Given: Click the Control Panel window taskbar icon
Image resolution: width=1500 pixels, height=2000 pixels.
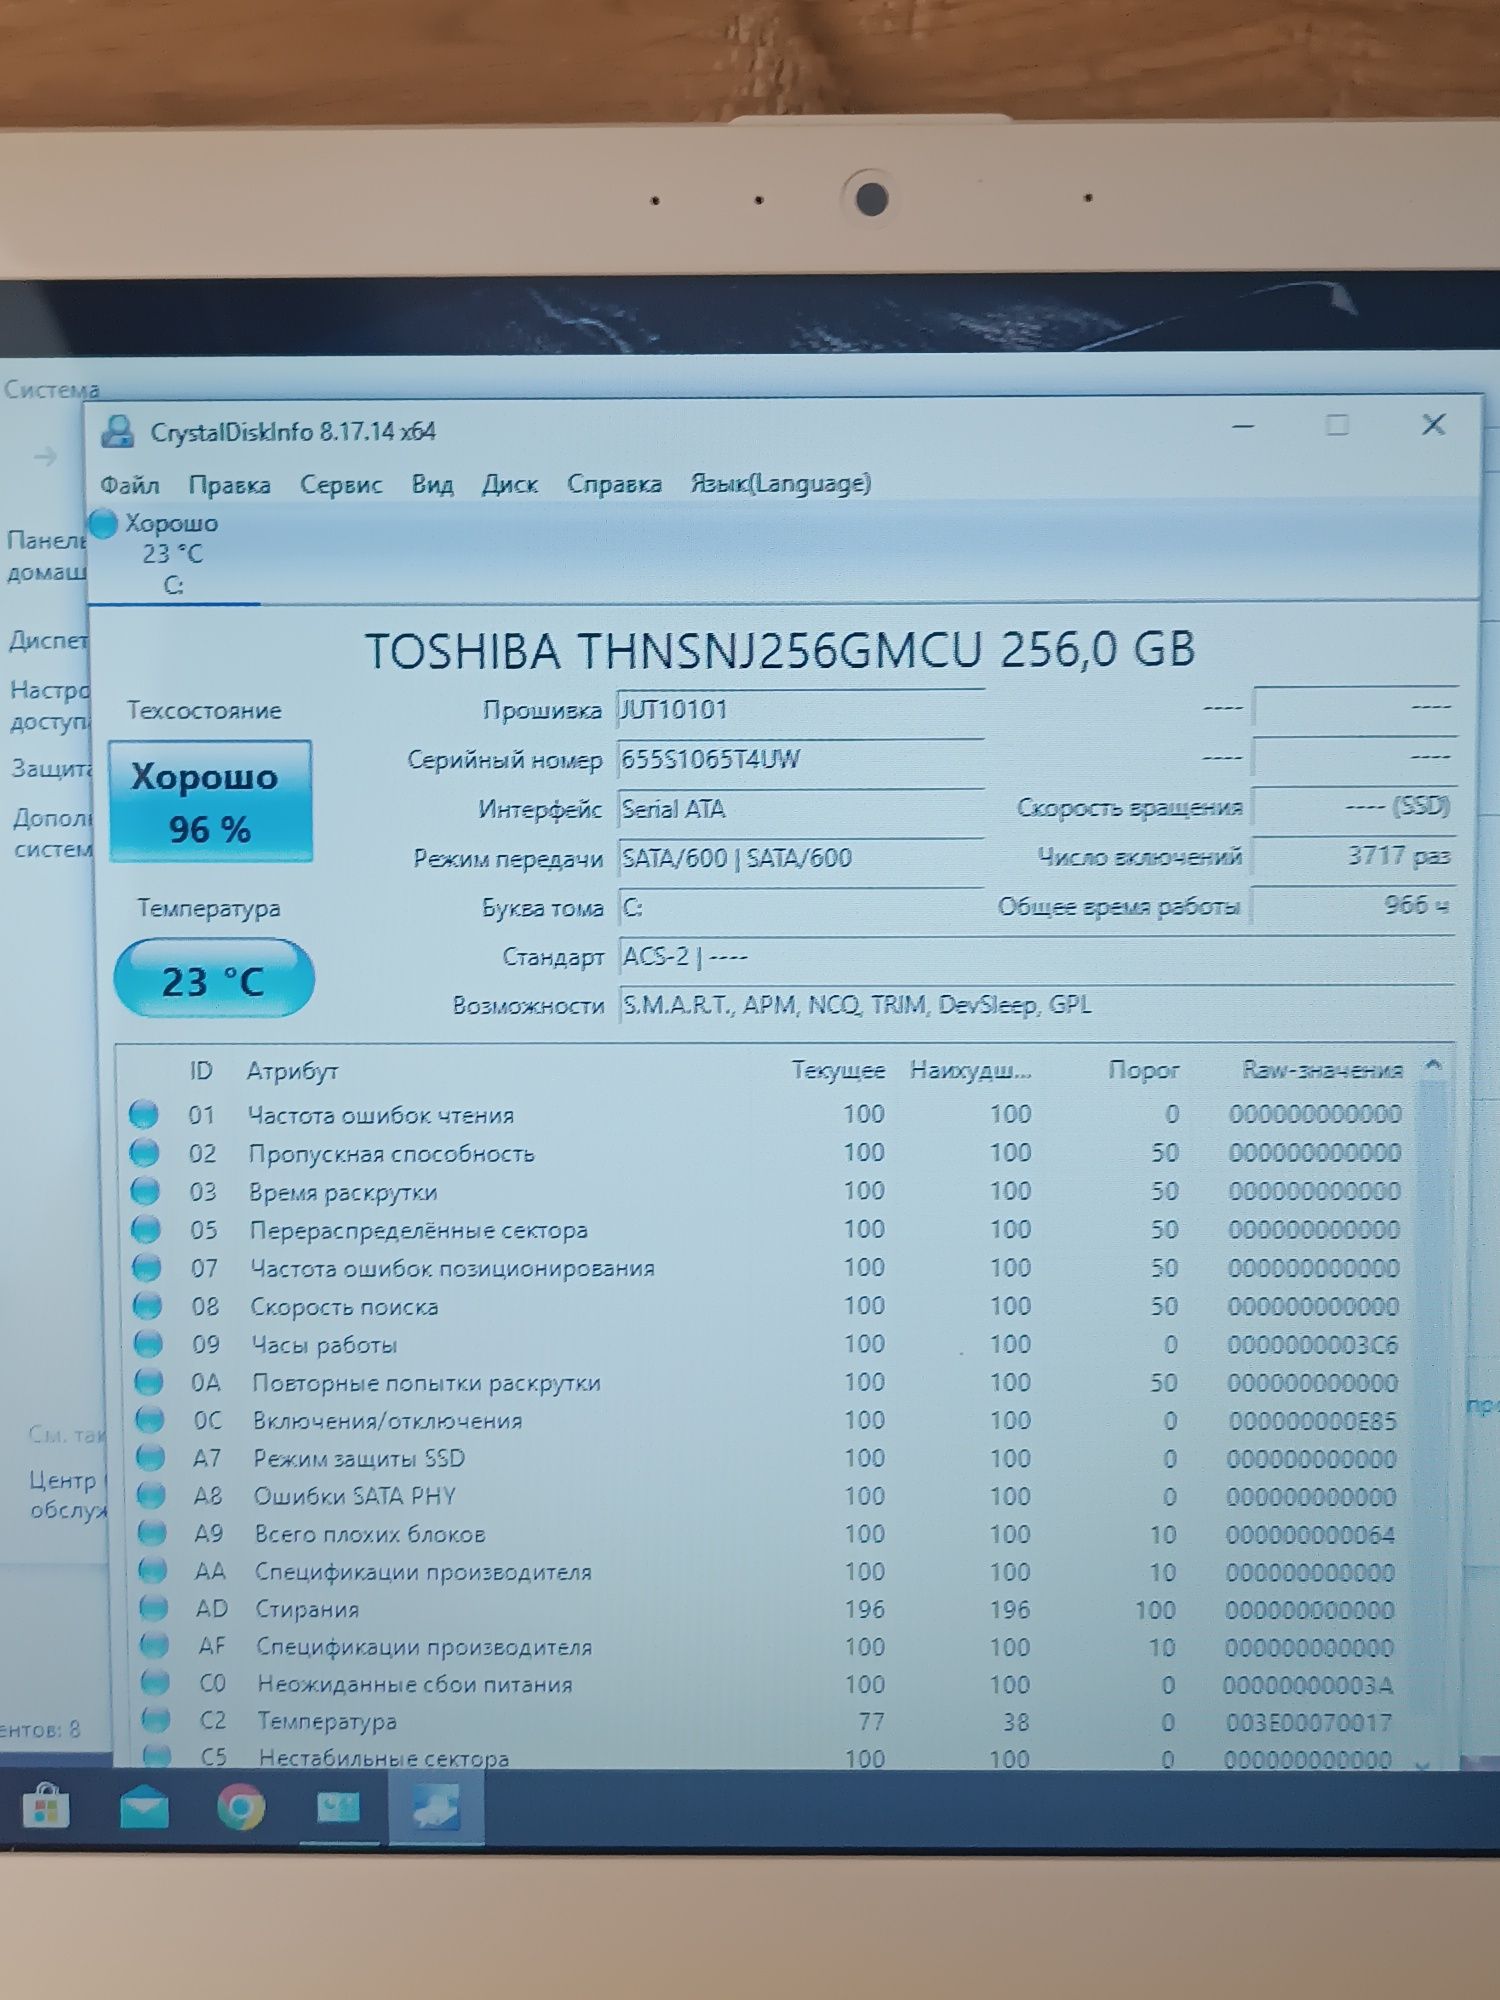Looking at the screenshot, I should (338, 1808).
